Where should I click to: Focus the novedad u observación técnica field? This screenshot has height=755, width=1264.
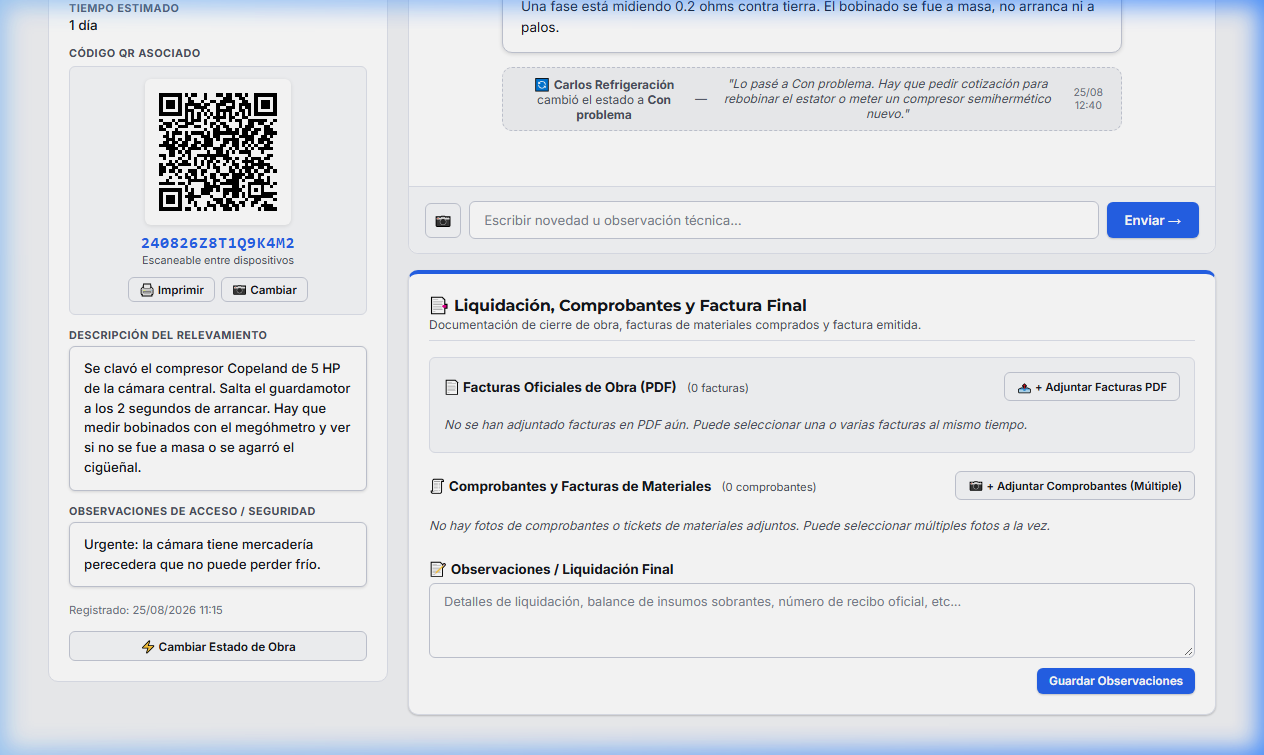(x=783, y=220)
